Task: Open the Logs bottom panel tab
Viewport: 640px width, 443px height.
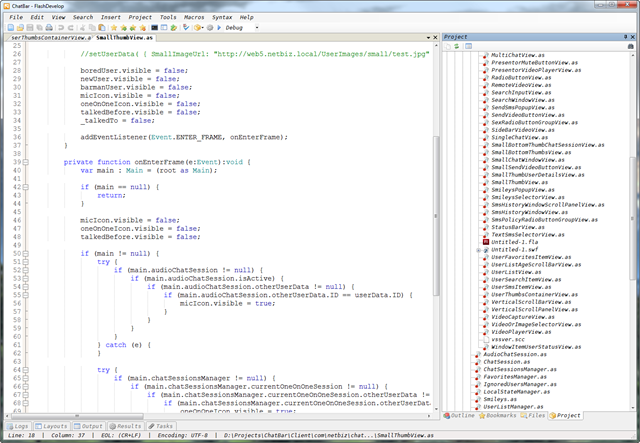Action: [18, 426]
